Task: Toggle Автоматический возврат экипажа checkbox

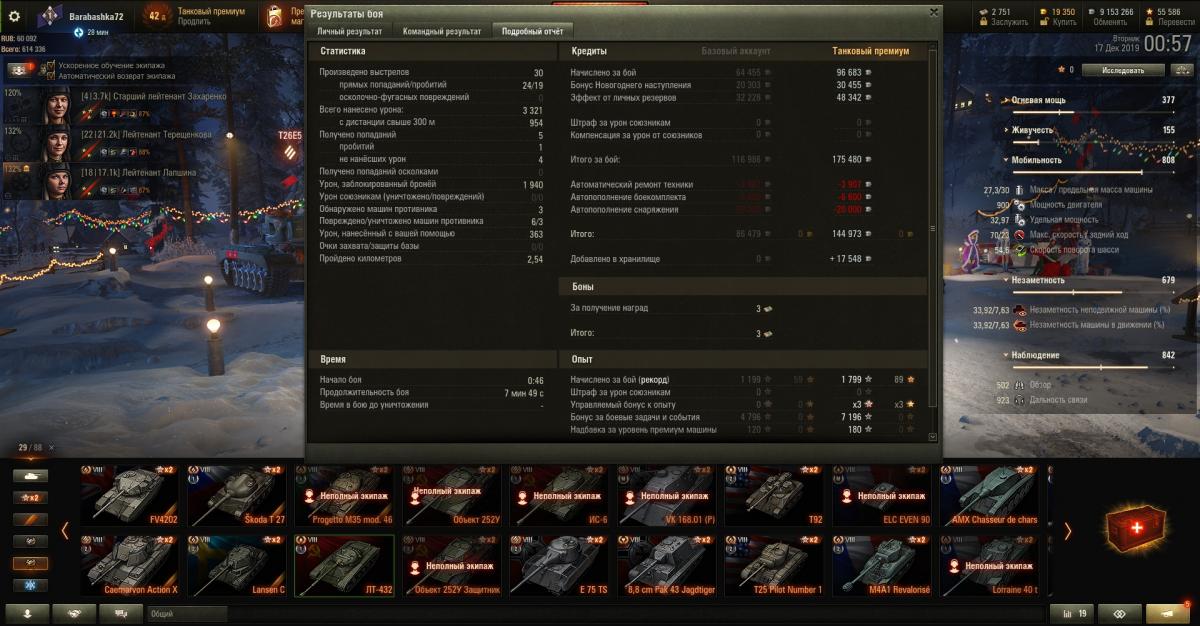Action: 51,76
